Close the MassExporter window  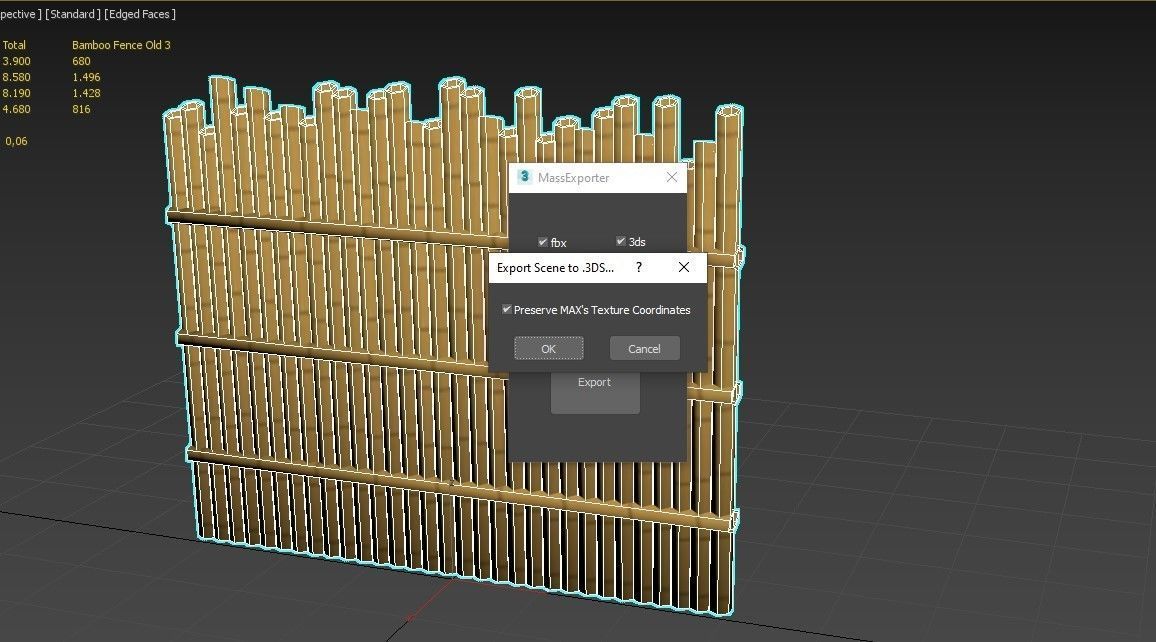[x=672, y=178]
